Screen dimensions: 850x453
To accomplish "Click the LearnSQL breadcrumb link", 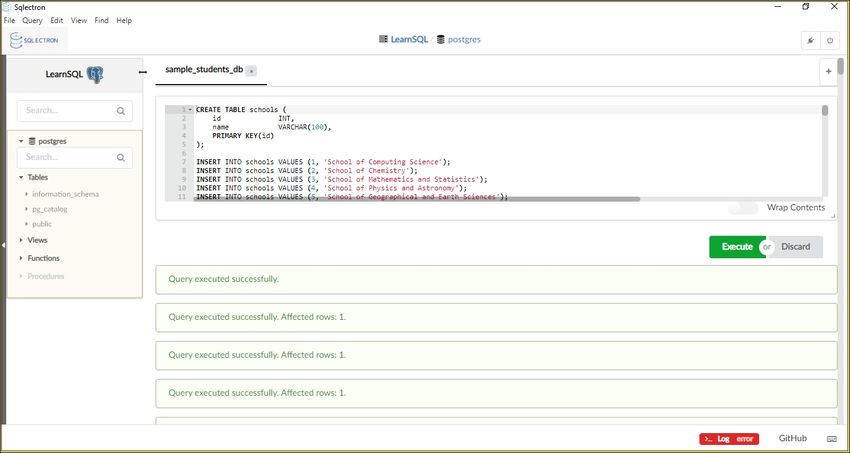I will tap(409, 40).
